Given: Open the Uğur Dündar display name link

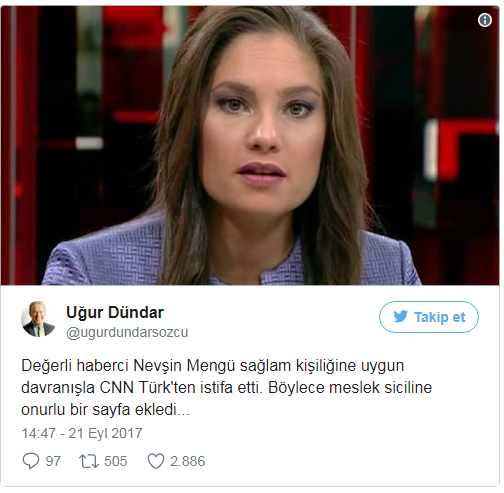Looking at the screenshot, I should (115, 313).
